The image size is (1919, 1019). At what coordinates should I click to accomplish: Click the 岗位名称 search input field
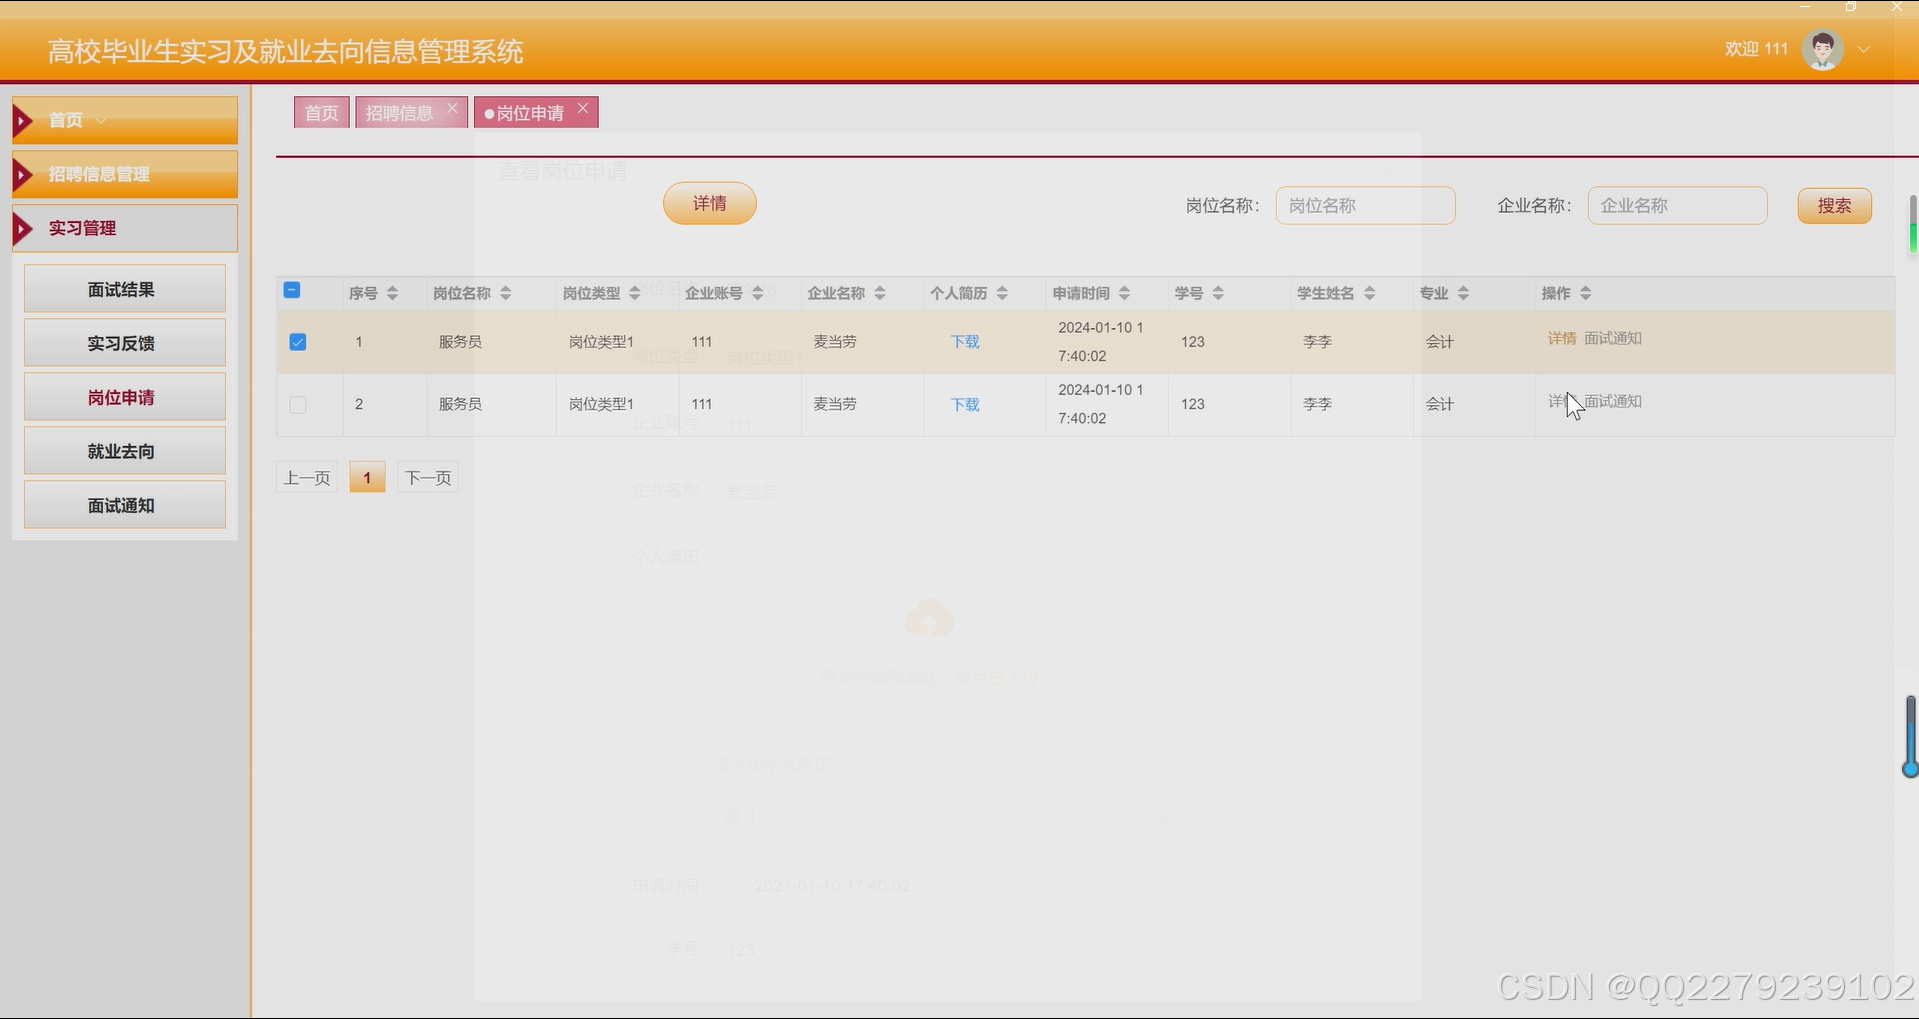point(1365,205)
